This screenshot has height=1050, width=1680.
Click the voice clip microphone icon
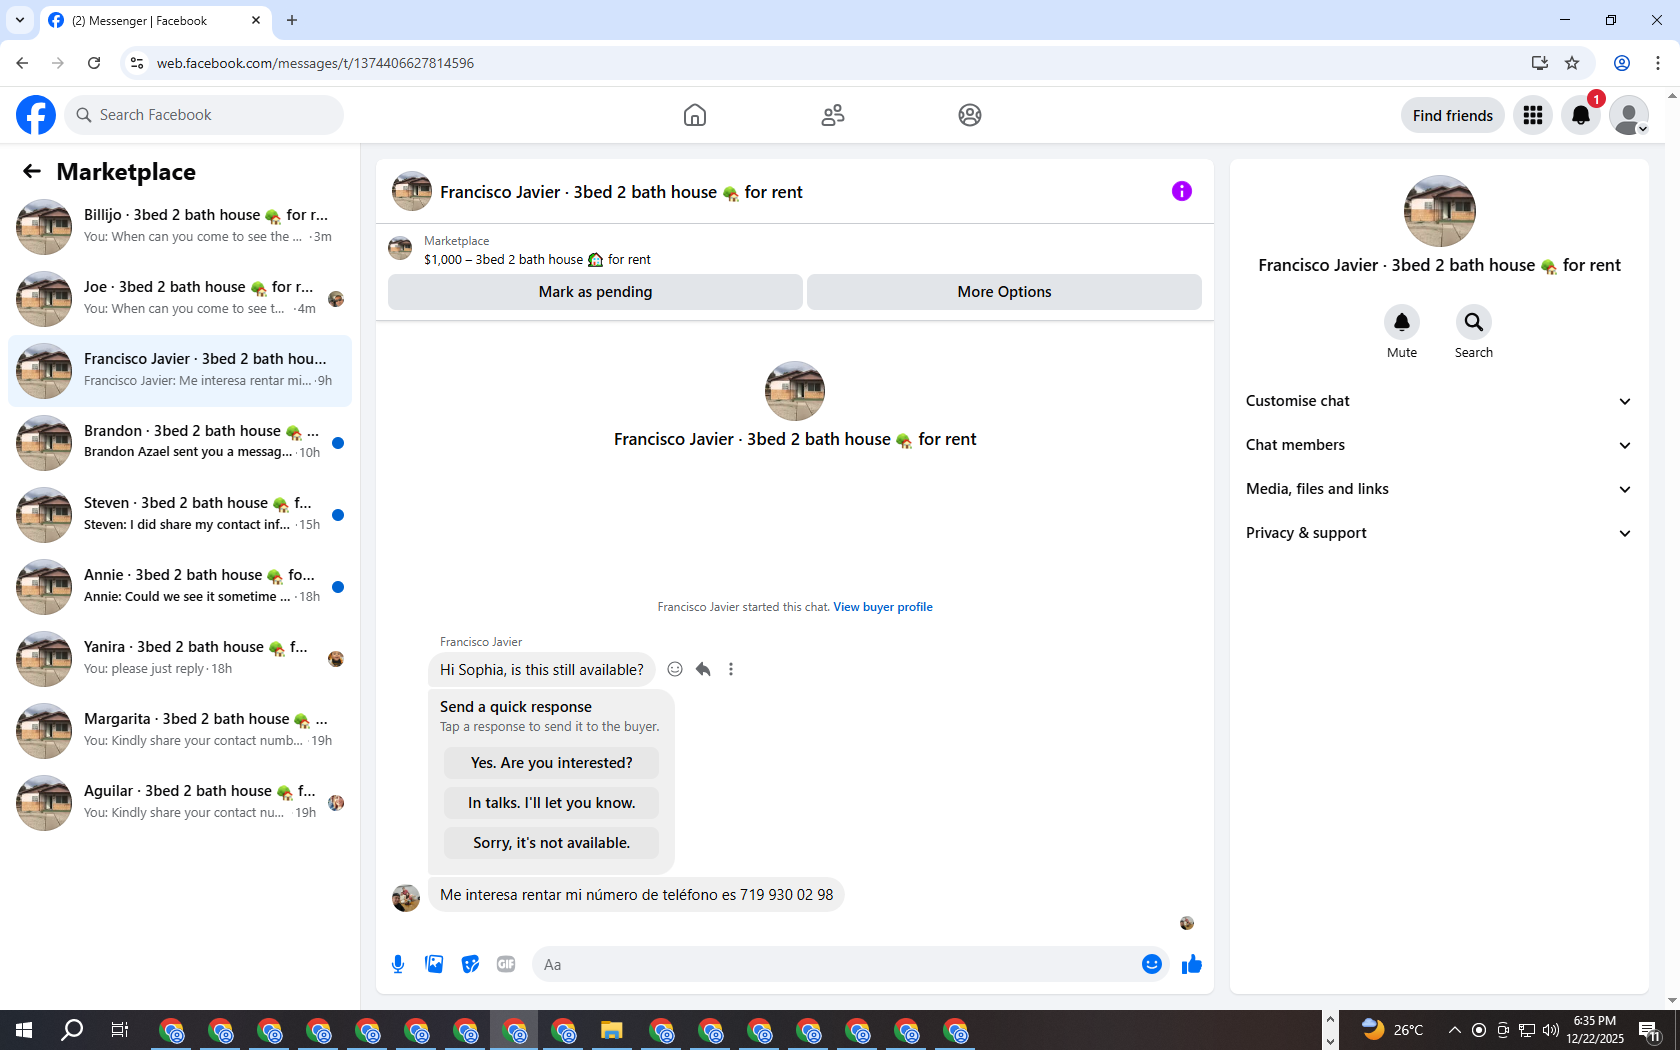pyautogui.click(x=398, y=964)
